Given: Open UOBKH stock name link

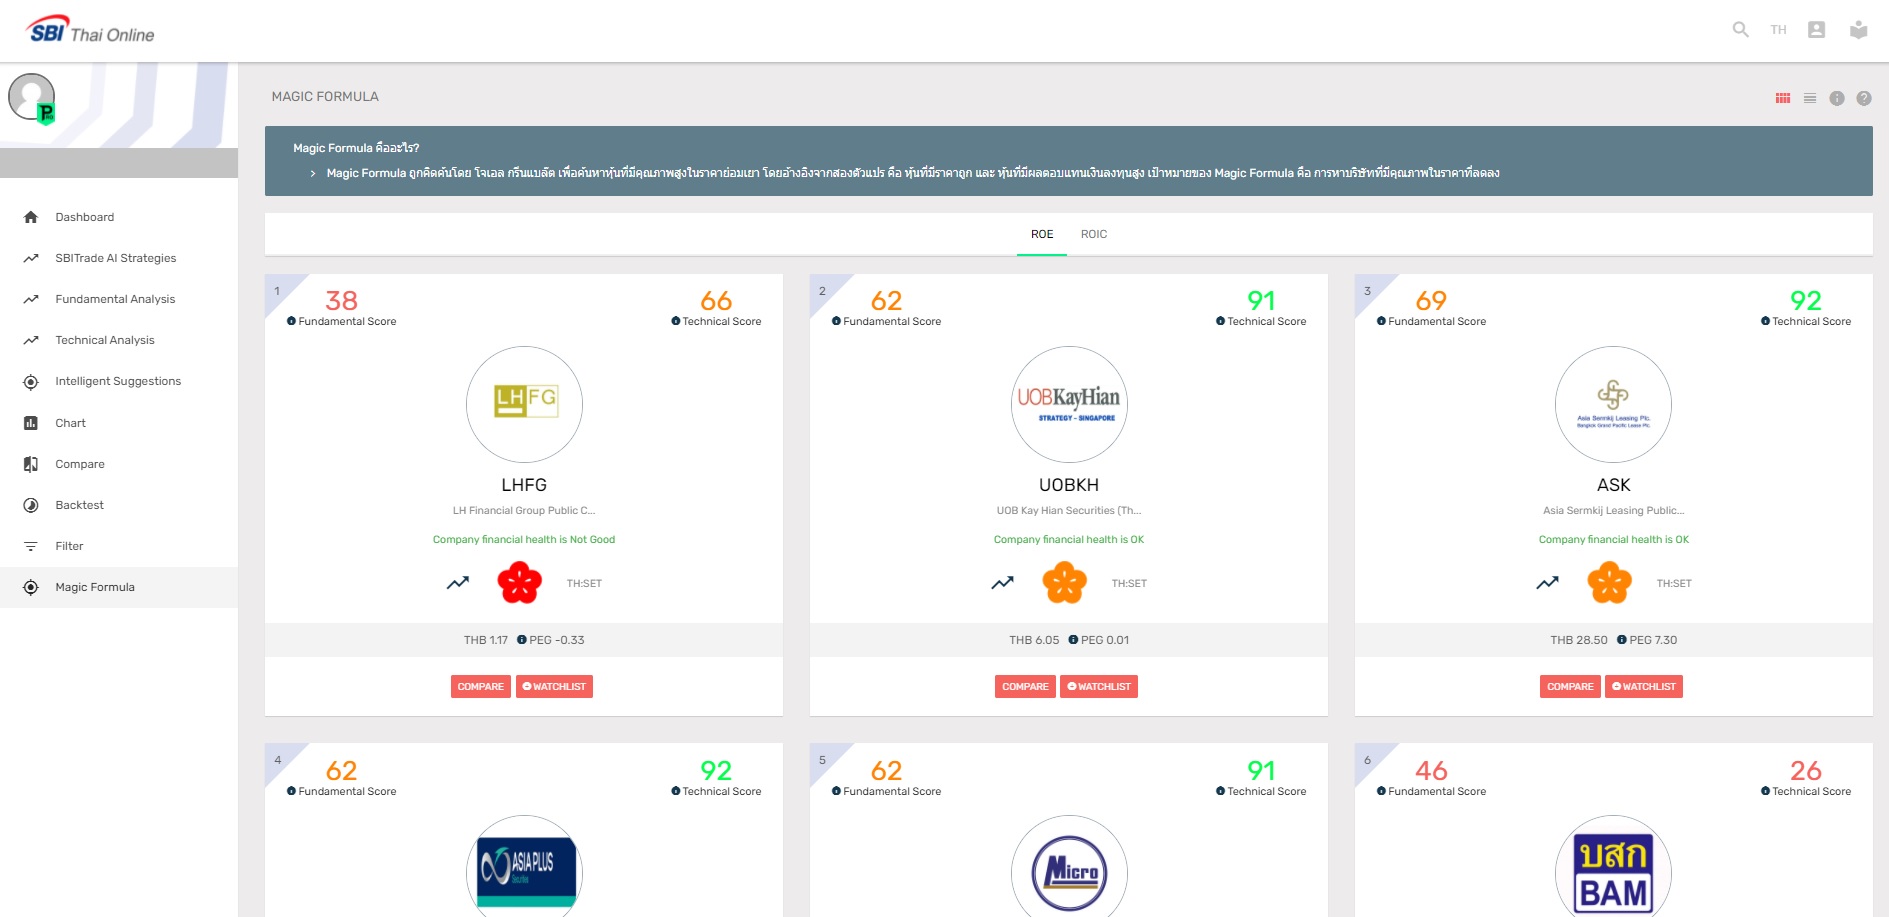Looking at the screenshot, I should (x=1069, y=485).
